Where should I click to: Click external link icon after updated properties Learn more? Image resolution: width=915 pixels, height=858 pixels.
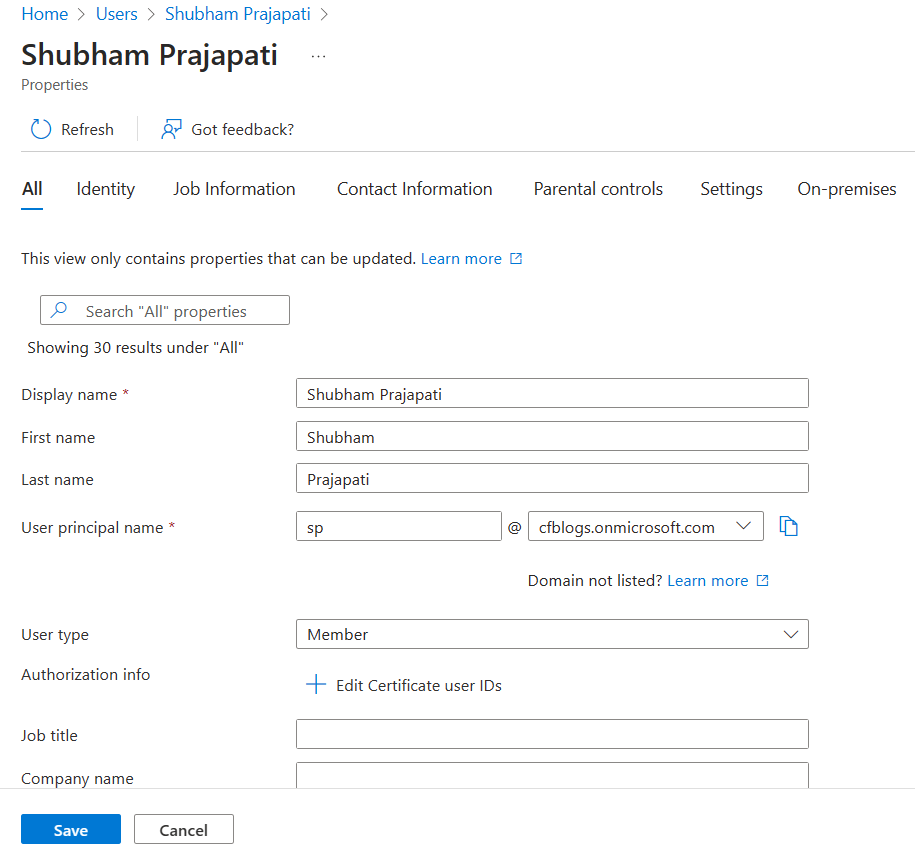[x=516, y=259]
